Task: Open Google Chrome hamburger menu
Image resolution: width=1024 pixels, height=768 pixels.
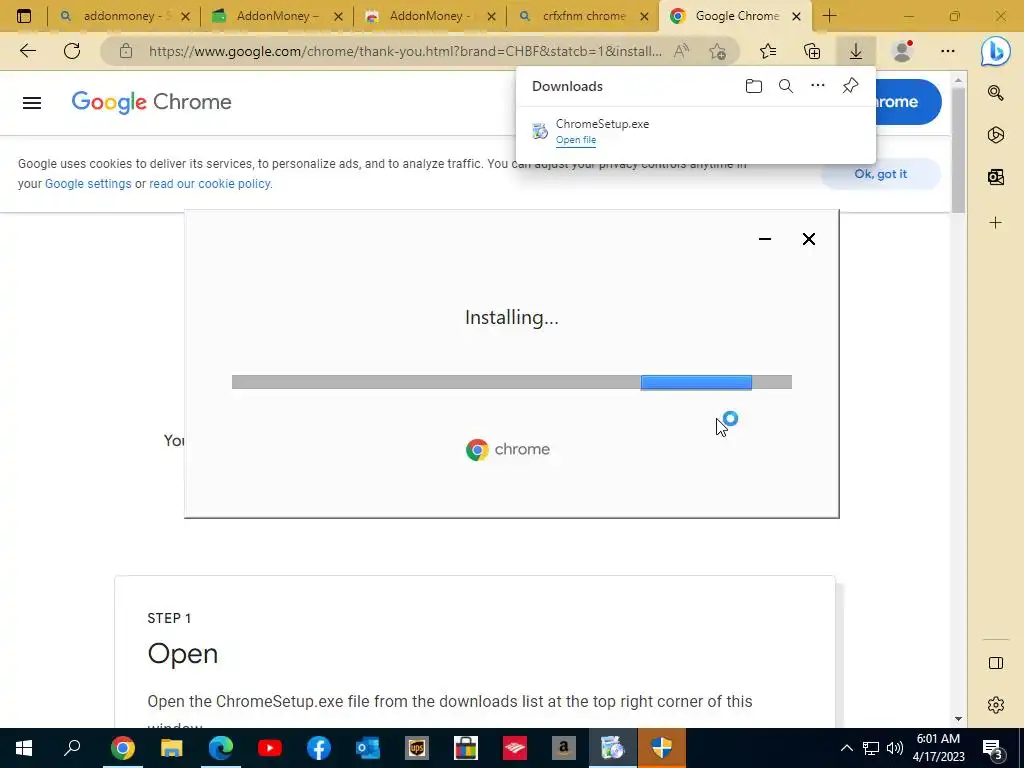Action: (32, 103)
